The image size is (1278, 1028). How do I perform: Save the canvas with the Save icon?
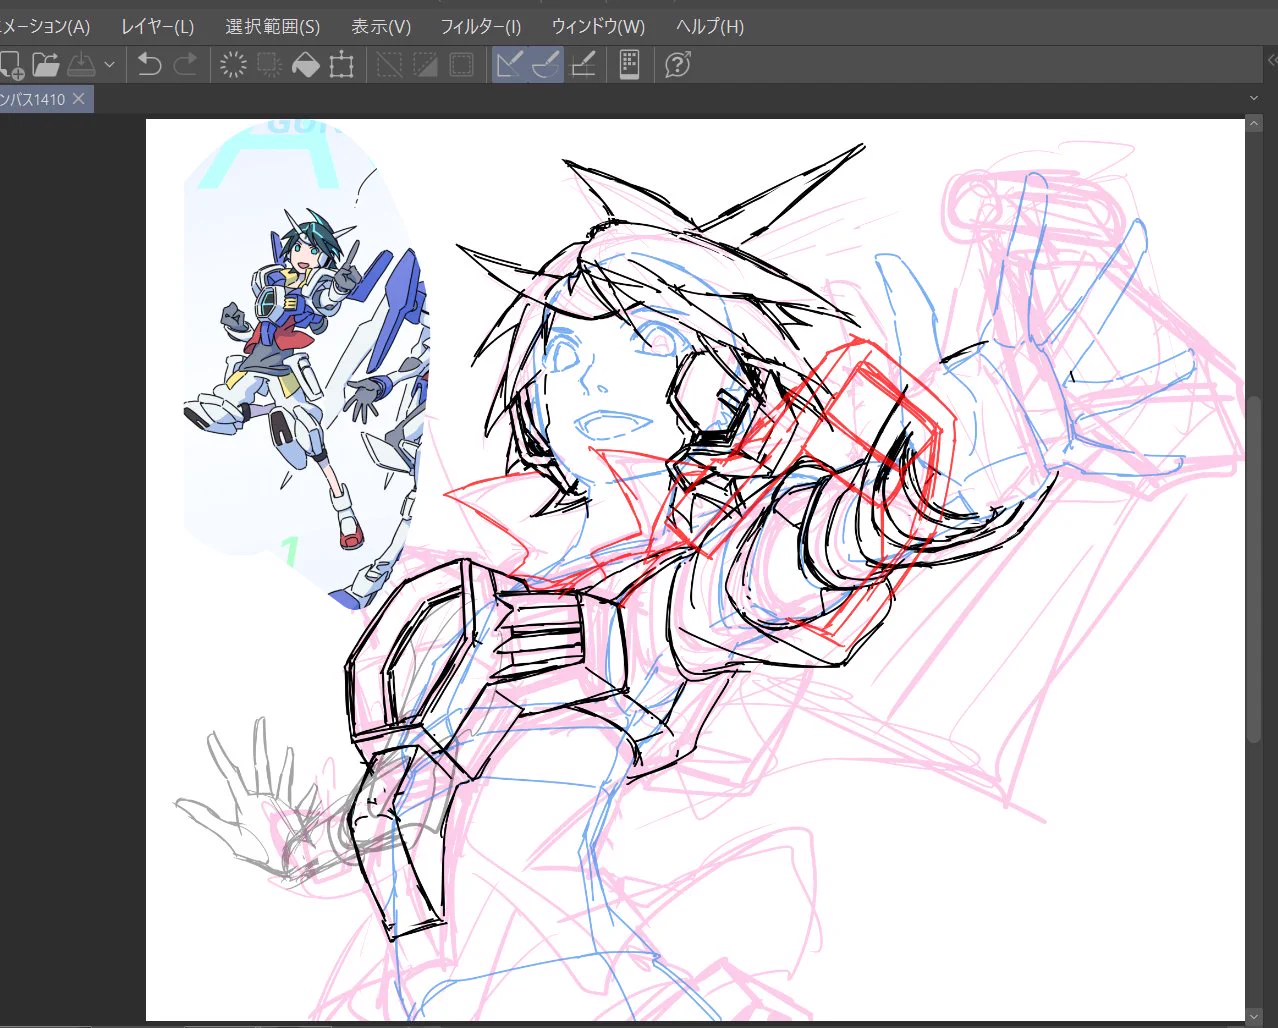tap(81, 65)
